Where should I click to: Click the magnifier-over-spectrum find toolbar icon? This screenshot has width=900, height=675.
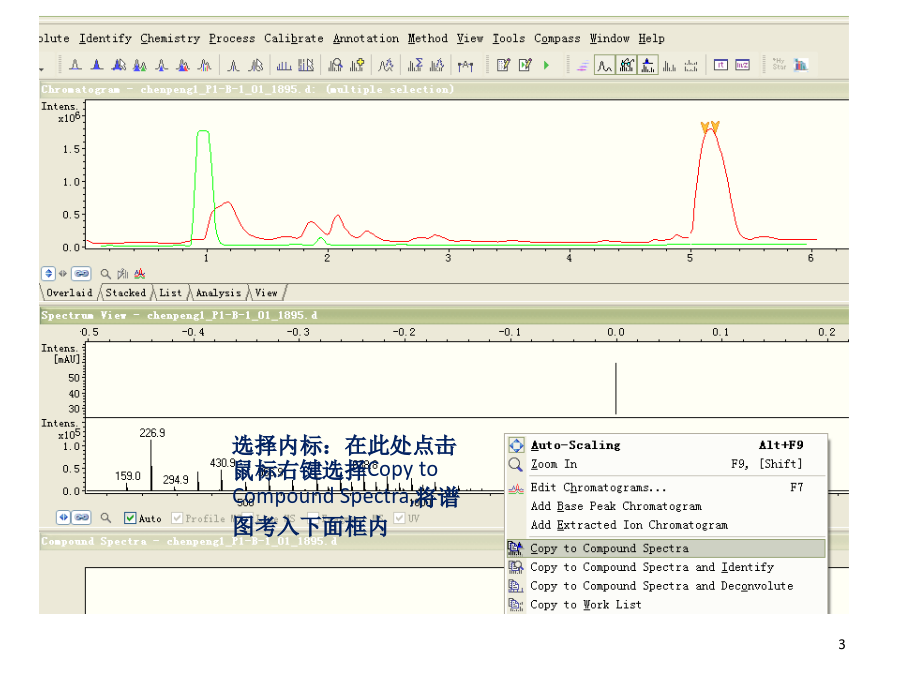tap(335, 65)
